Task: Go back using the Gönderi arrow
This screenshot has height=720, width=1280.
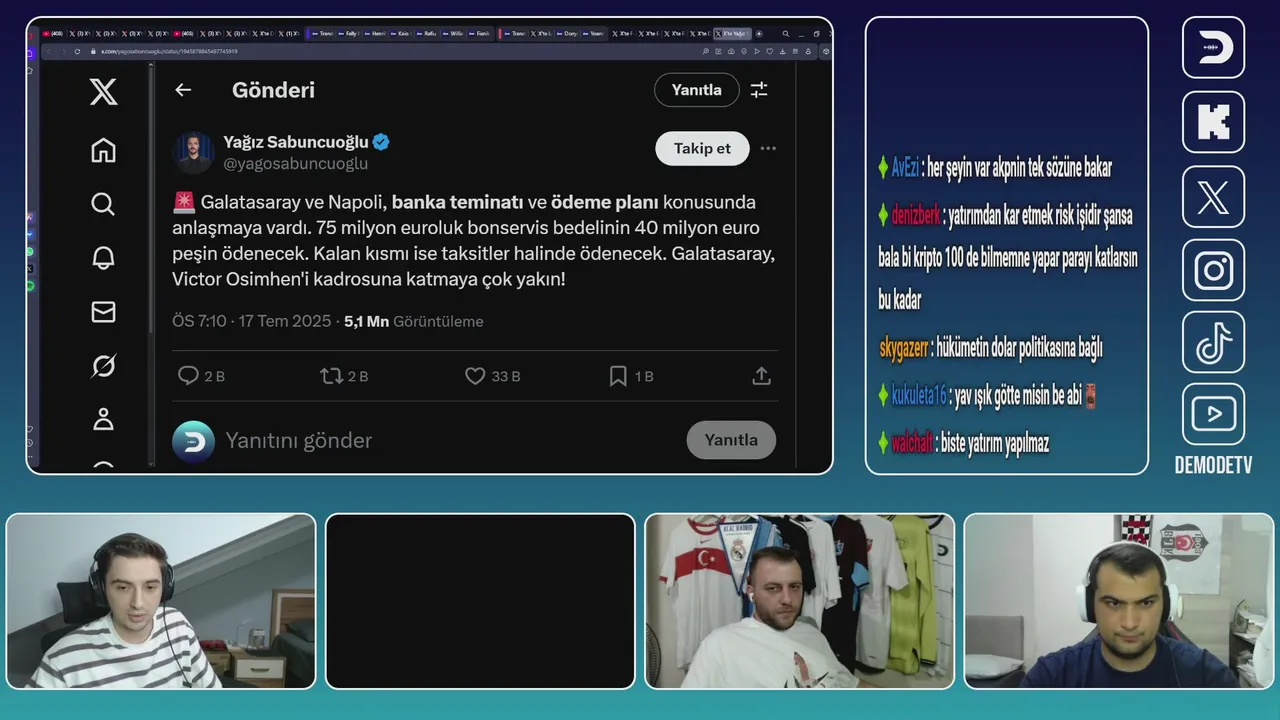Action: tap(183, 90)
